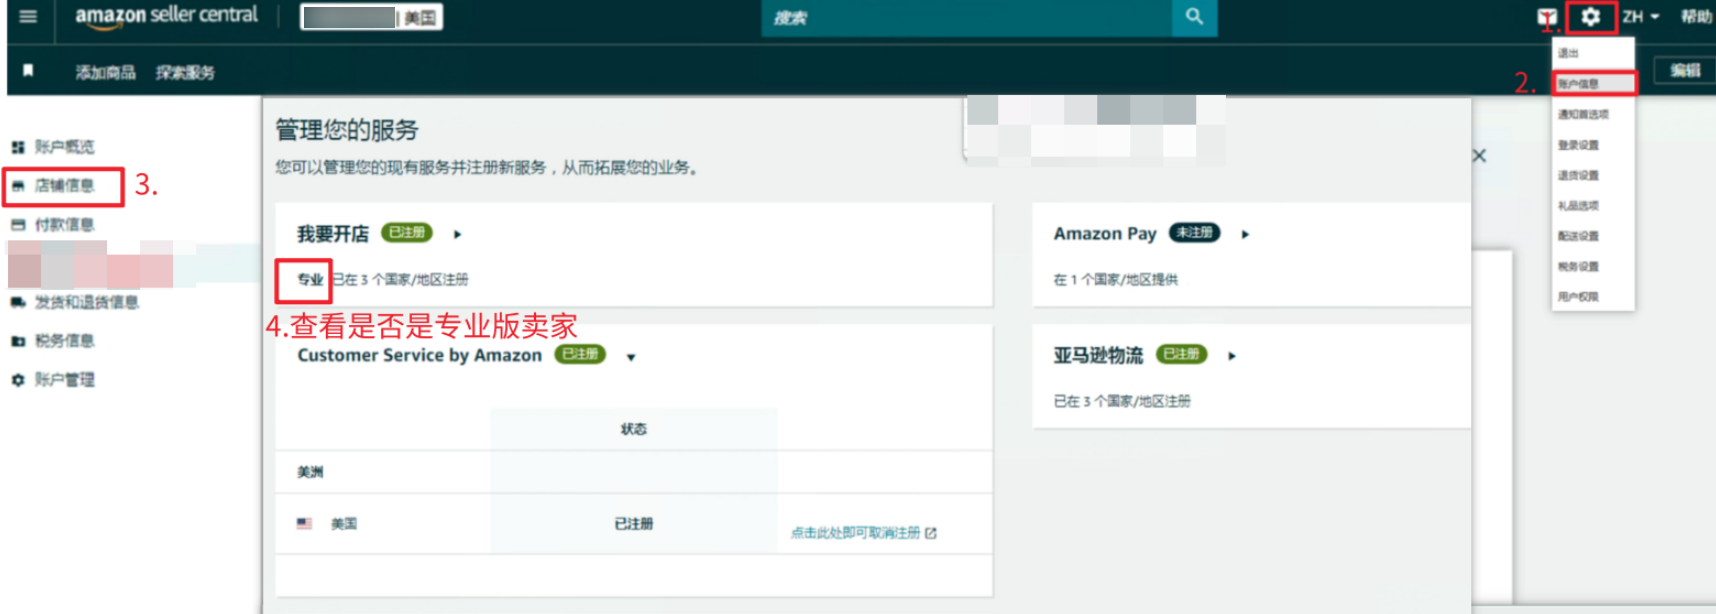This screenshot has width=1716, height=614.
Task: Click the 美国 country cell
Action: [343, 524]
